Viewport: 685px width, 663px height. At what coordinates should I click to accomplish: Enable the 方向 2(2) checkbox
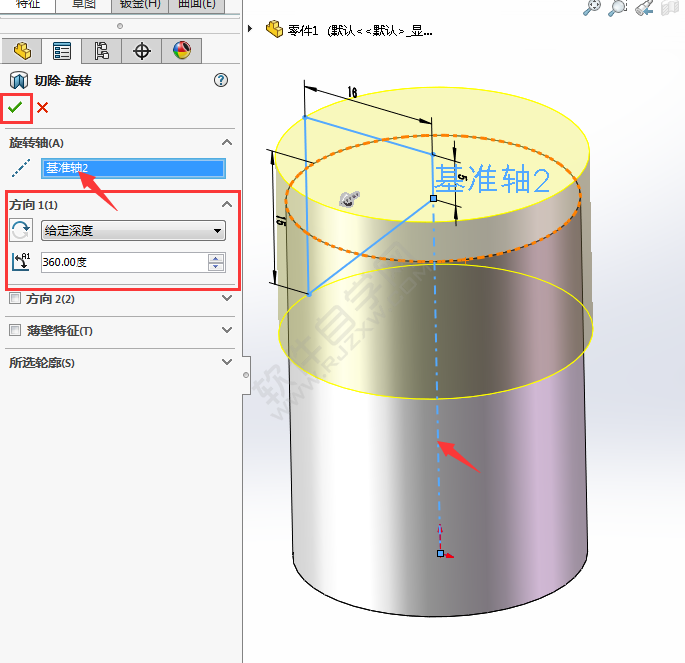pyautogui.click(x=15, y=298)
